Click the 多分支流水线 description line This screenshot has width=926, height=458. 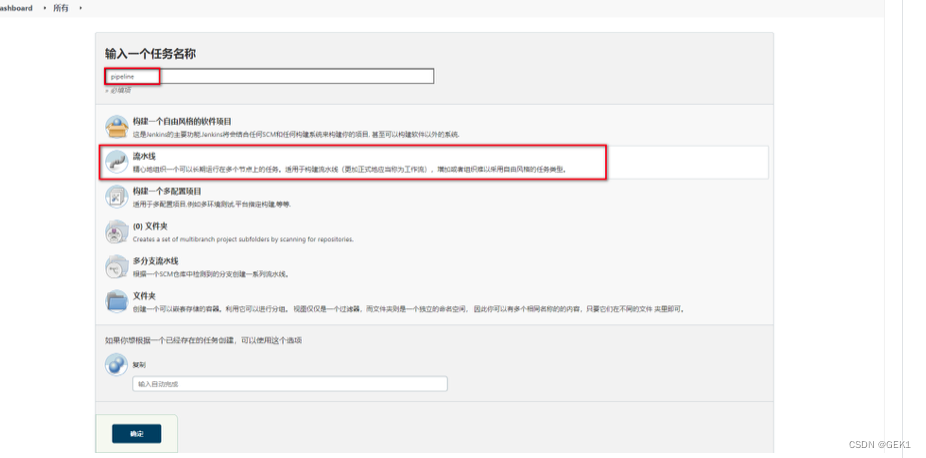click(x=211, y=274)
